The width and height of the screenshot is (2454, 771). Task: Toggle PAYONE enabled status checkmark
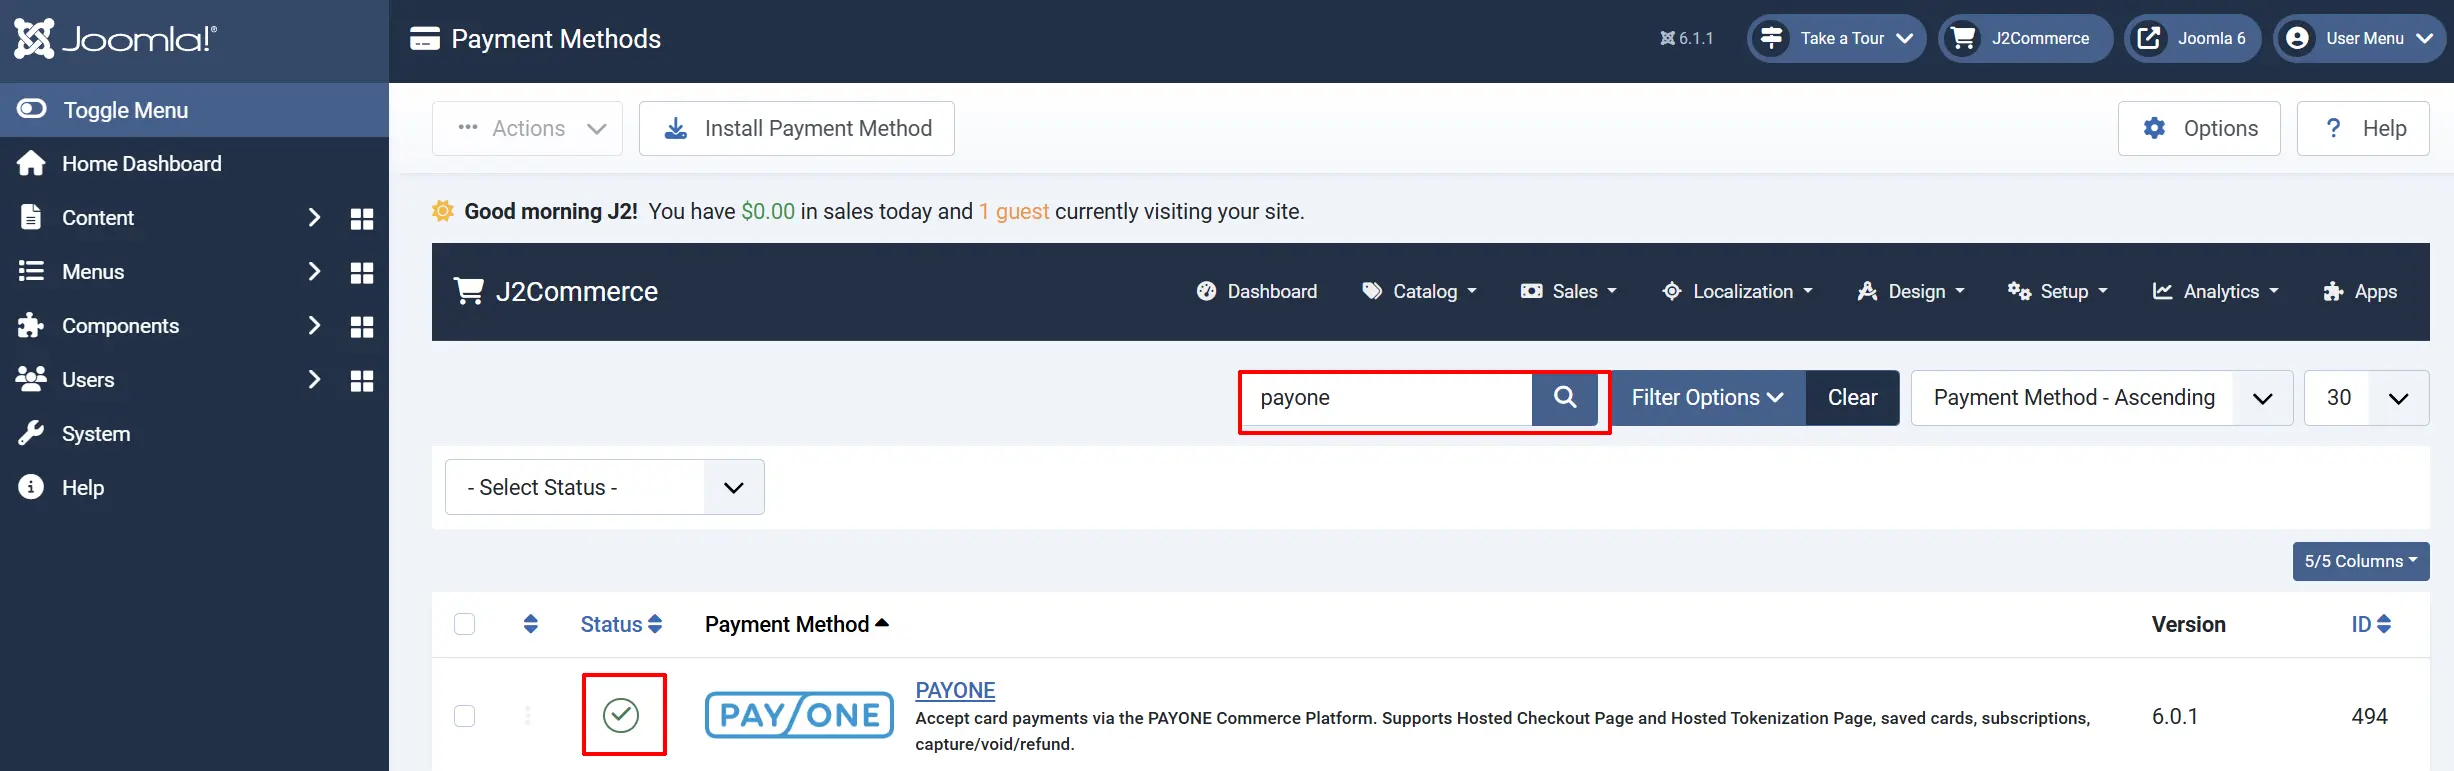click(x=621, y=715)
